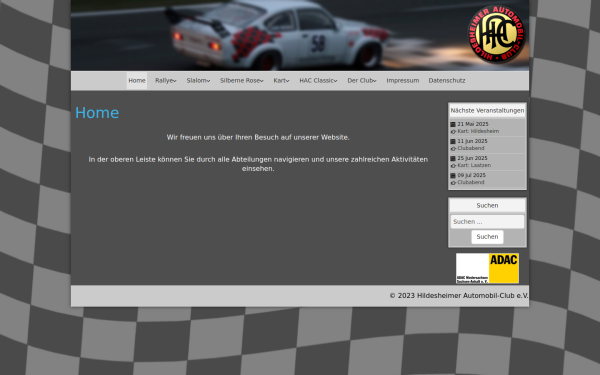The width and height of the screenshot is (600, 375).
Task: Expand the Slalom dropdown menu
Action: tap(198, 81)
